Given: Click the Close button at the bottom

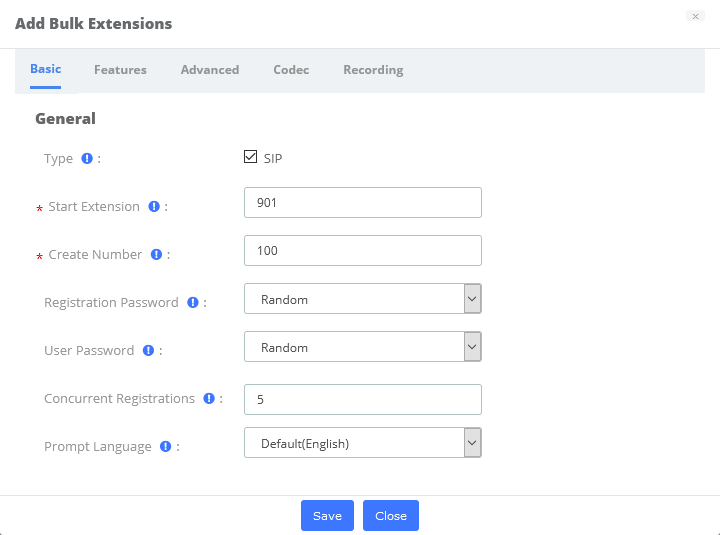Looking at the screenshot, I should (x=391, y=516).
